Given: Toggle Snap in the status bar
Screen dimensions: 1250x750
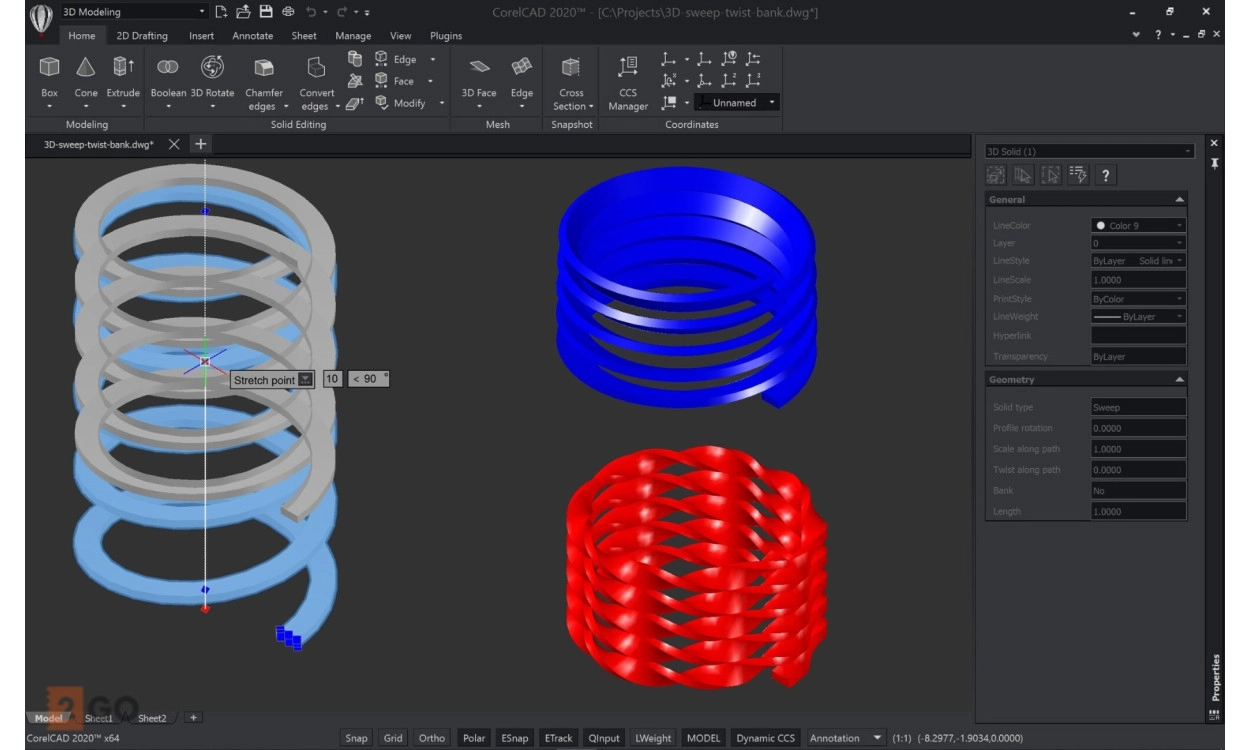Looking at the screenshot, I should (x=356, y=738).
